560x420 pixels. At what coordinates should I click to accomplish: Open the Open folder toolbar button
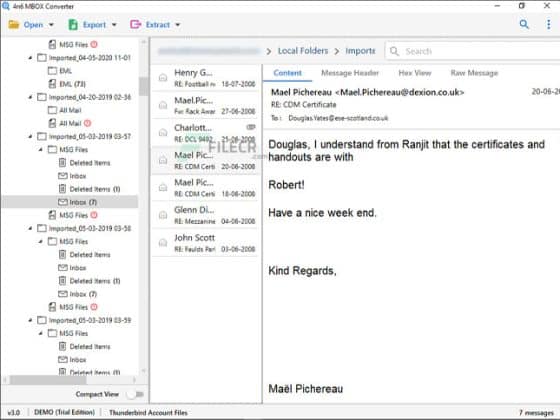click(x=26, y=25)
